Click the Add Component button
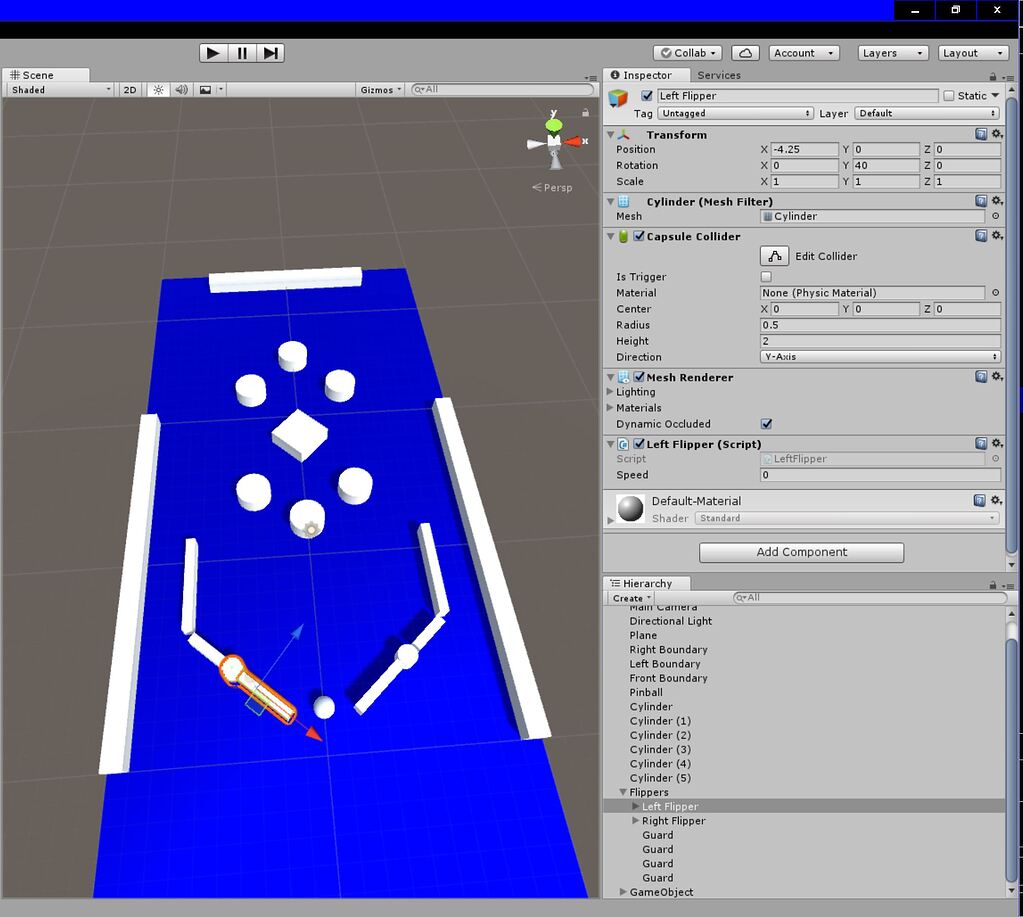Screen dimensions: 1023x917 (x=800, y=552)
